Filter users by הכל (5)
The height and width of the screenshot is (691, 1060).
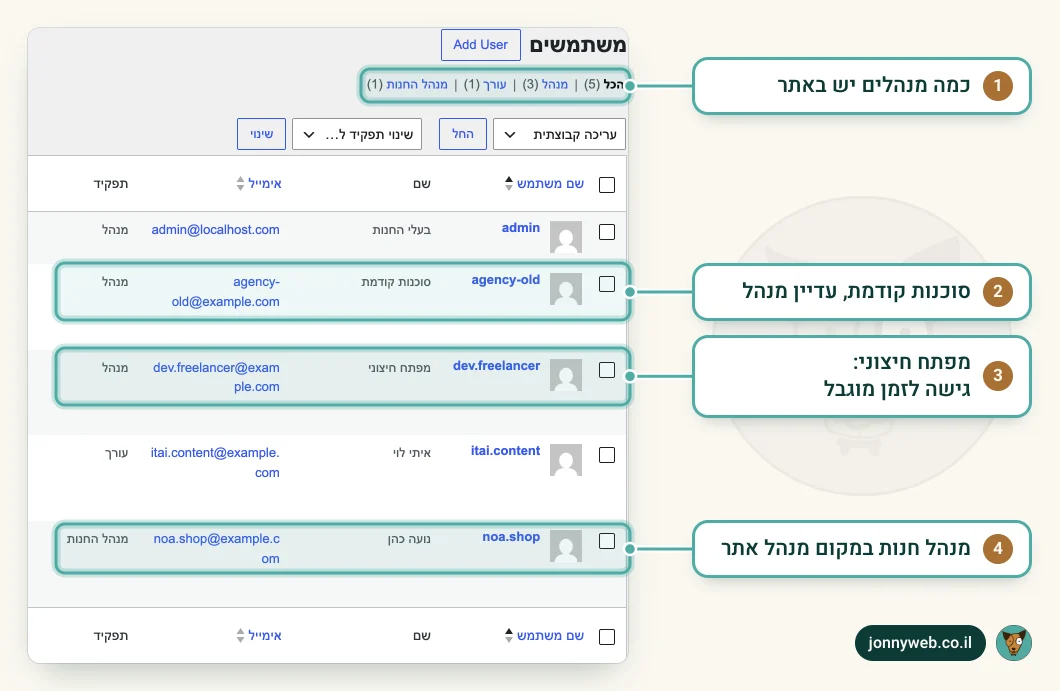click(604, 85)
